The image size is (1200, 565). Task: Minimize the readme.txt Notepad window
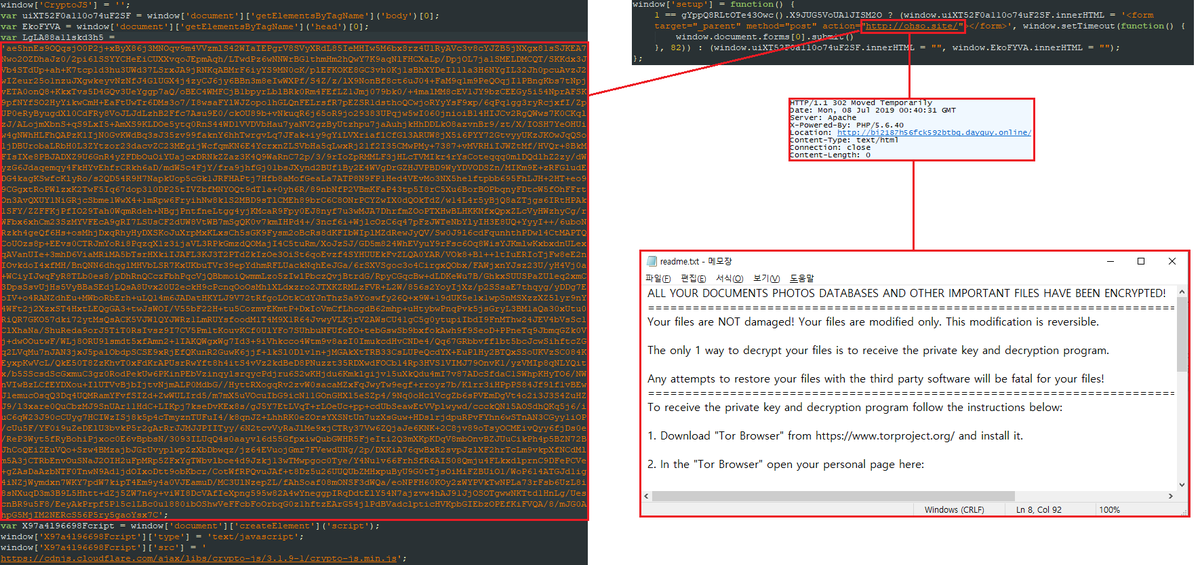click(1112, 260)
